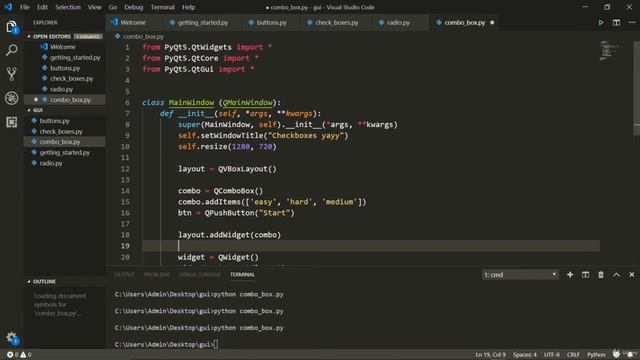Screen dimensions: 640x360
Task: Create a new terminal with plus icon
Action: (570, 275)
